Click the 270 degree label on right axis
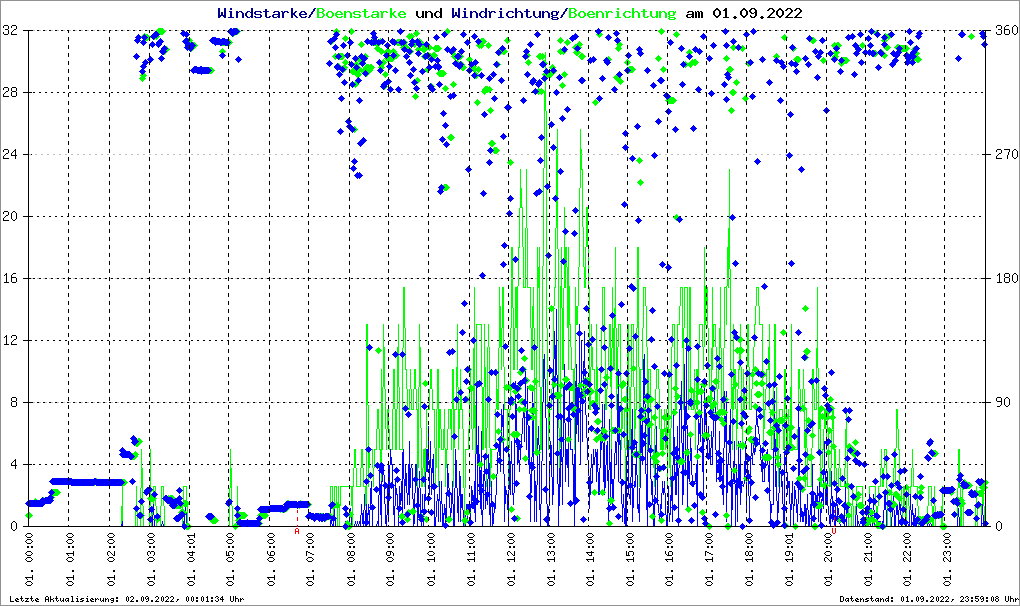The image size is (1020, 606). point(1005,155)
